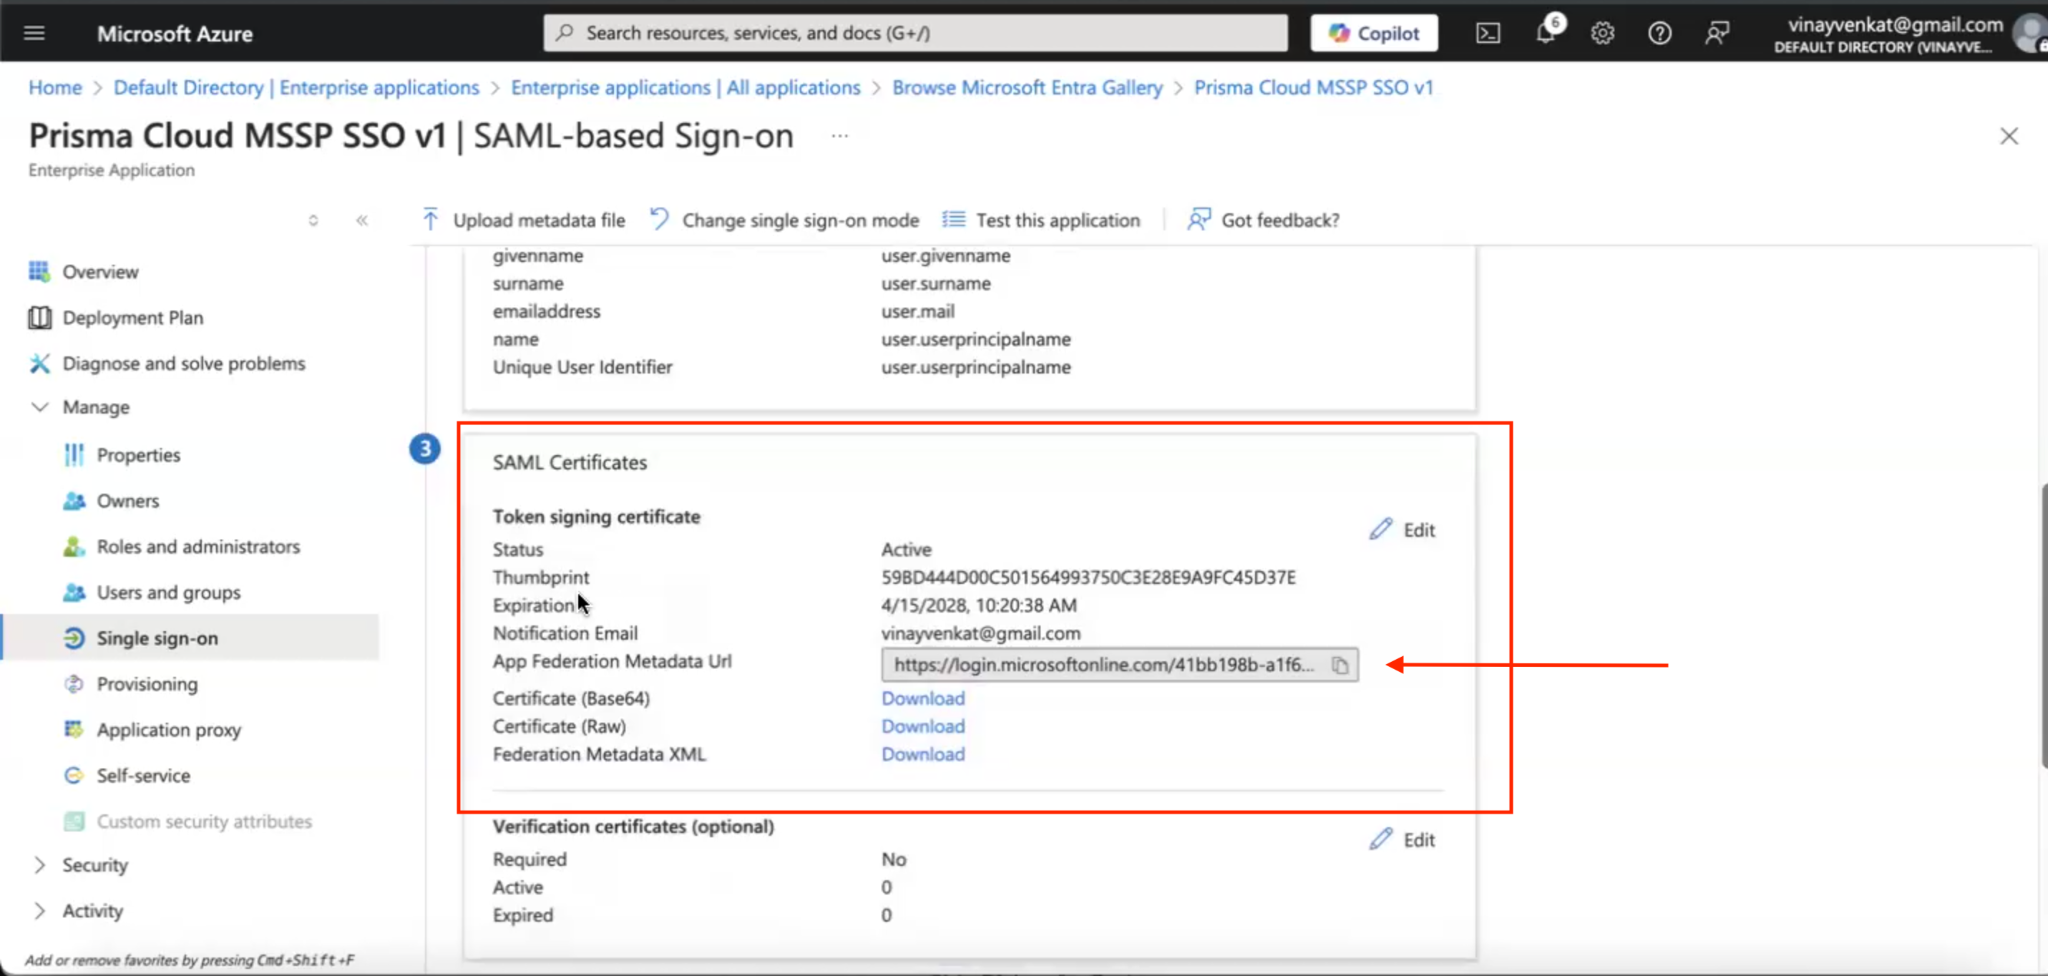The height and width of the screenshot is (976, 2048).
Task: Click the user.givenname claim value
Action: point(946,255)
